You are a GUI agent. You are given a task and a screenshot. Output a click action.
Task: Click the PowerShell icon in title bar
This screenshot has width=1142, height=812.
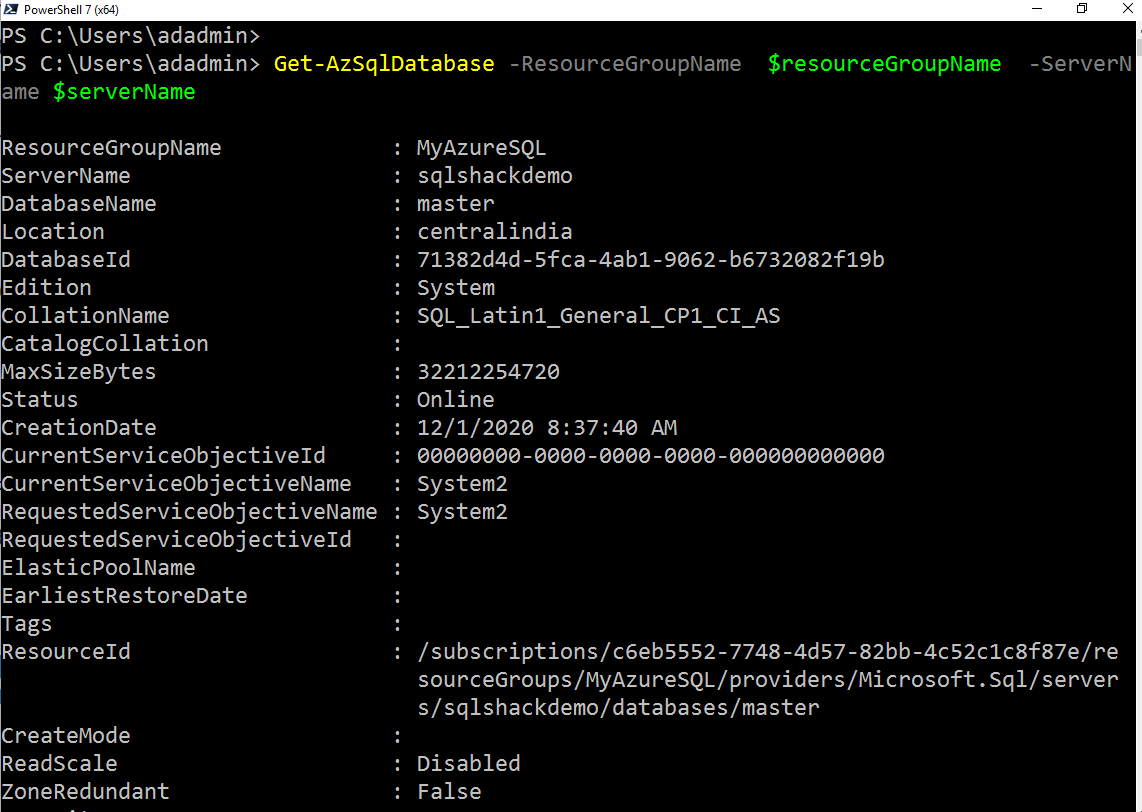[10, 9]
